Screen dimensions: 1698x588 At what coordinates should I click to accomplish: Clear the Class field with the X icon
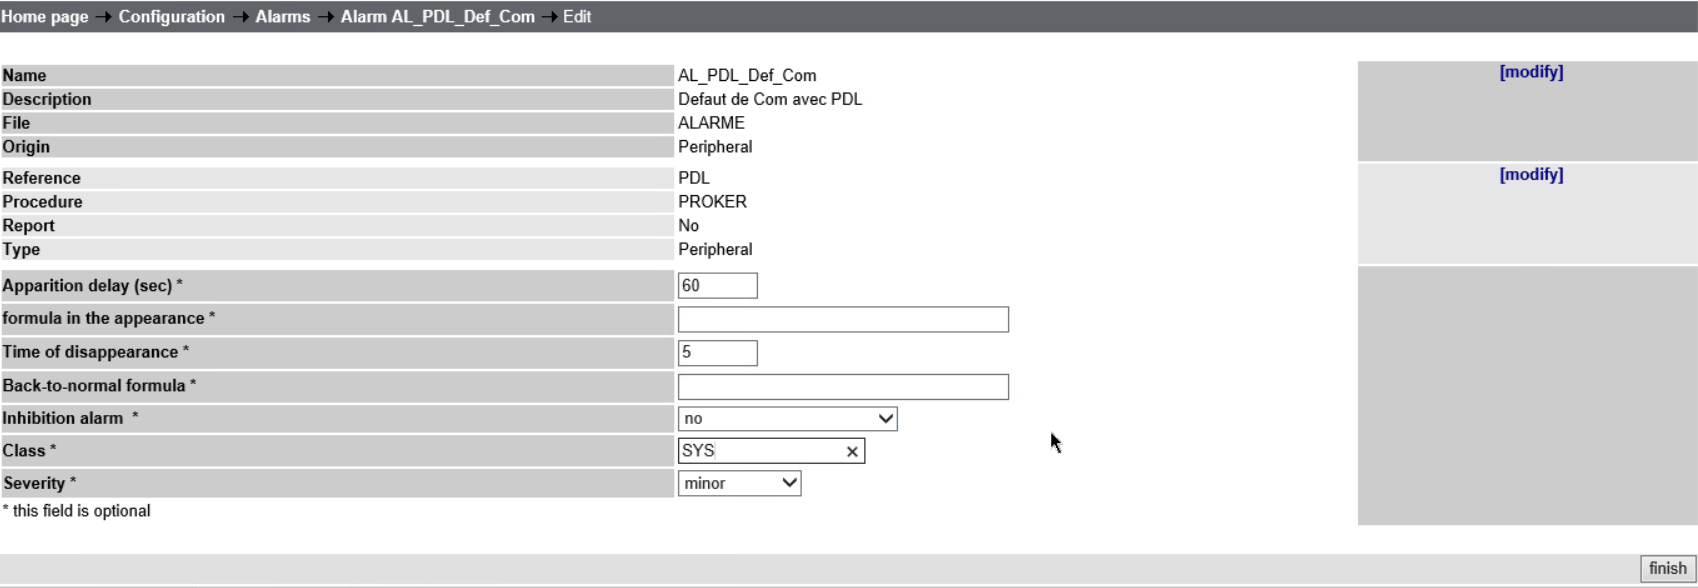click(852, 452)
